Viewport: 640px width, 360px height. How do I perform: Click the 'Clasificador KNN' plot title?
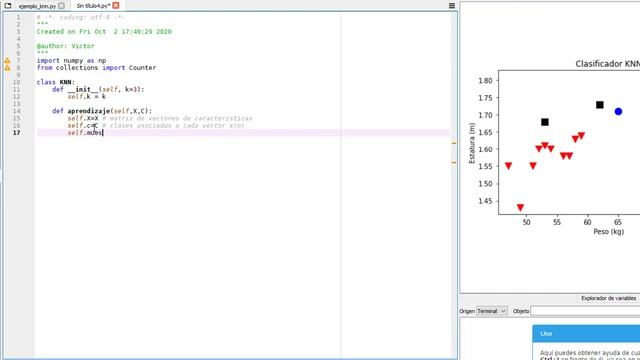pyautogui.click(x=607, y=64)
